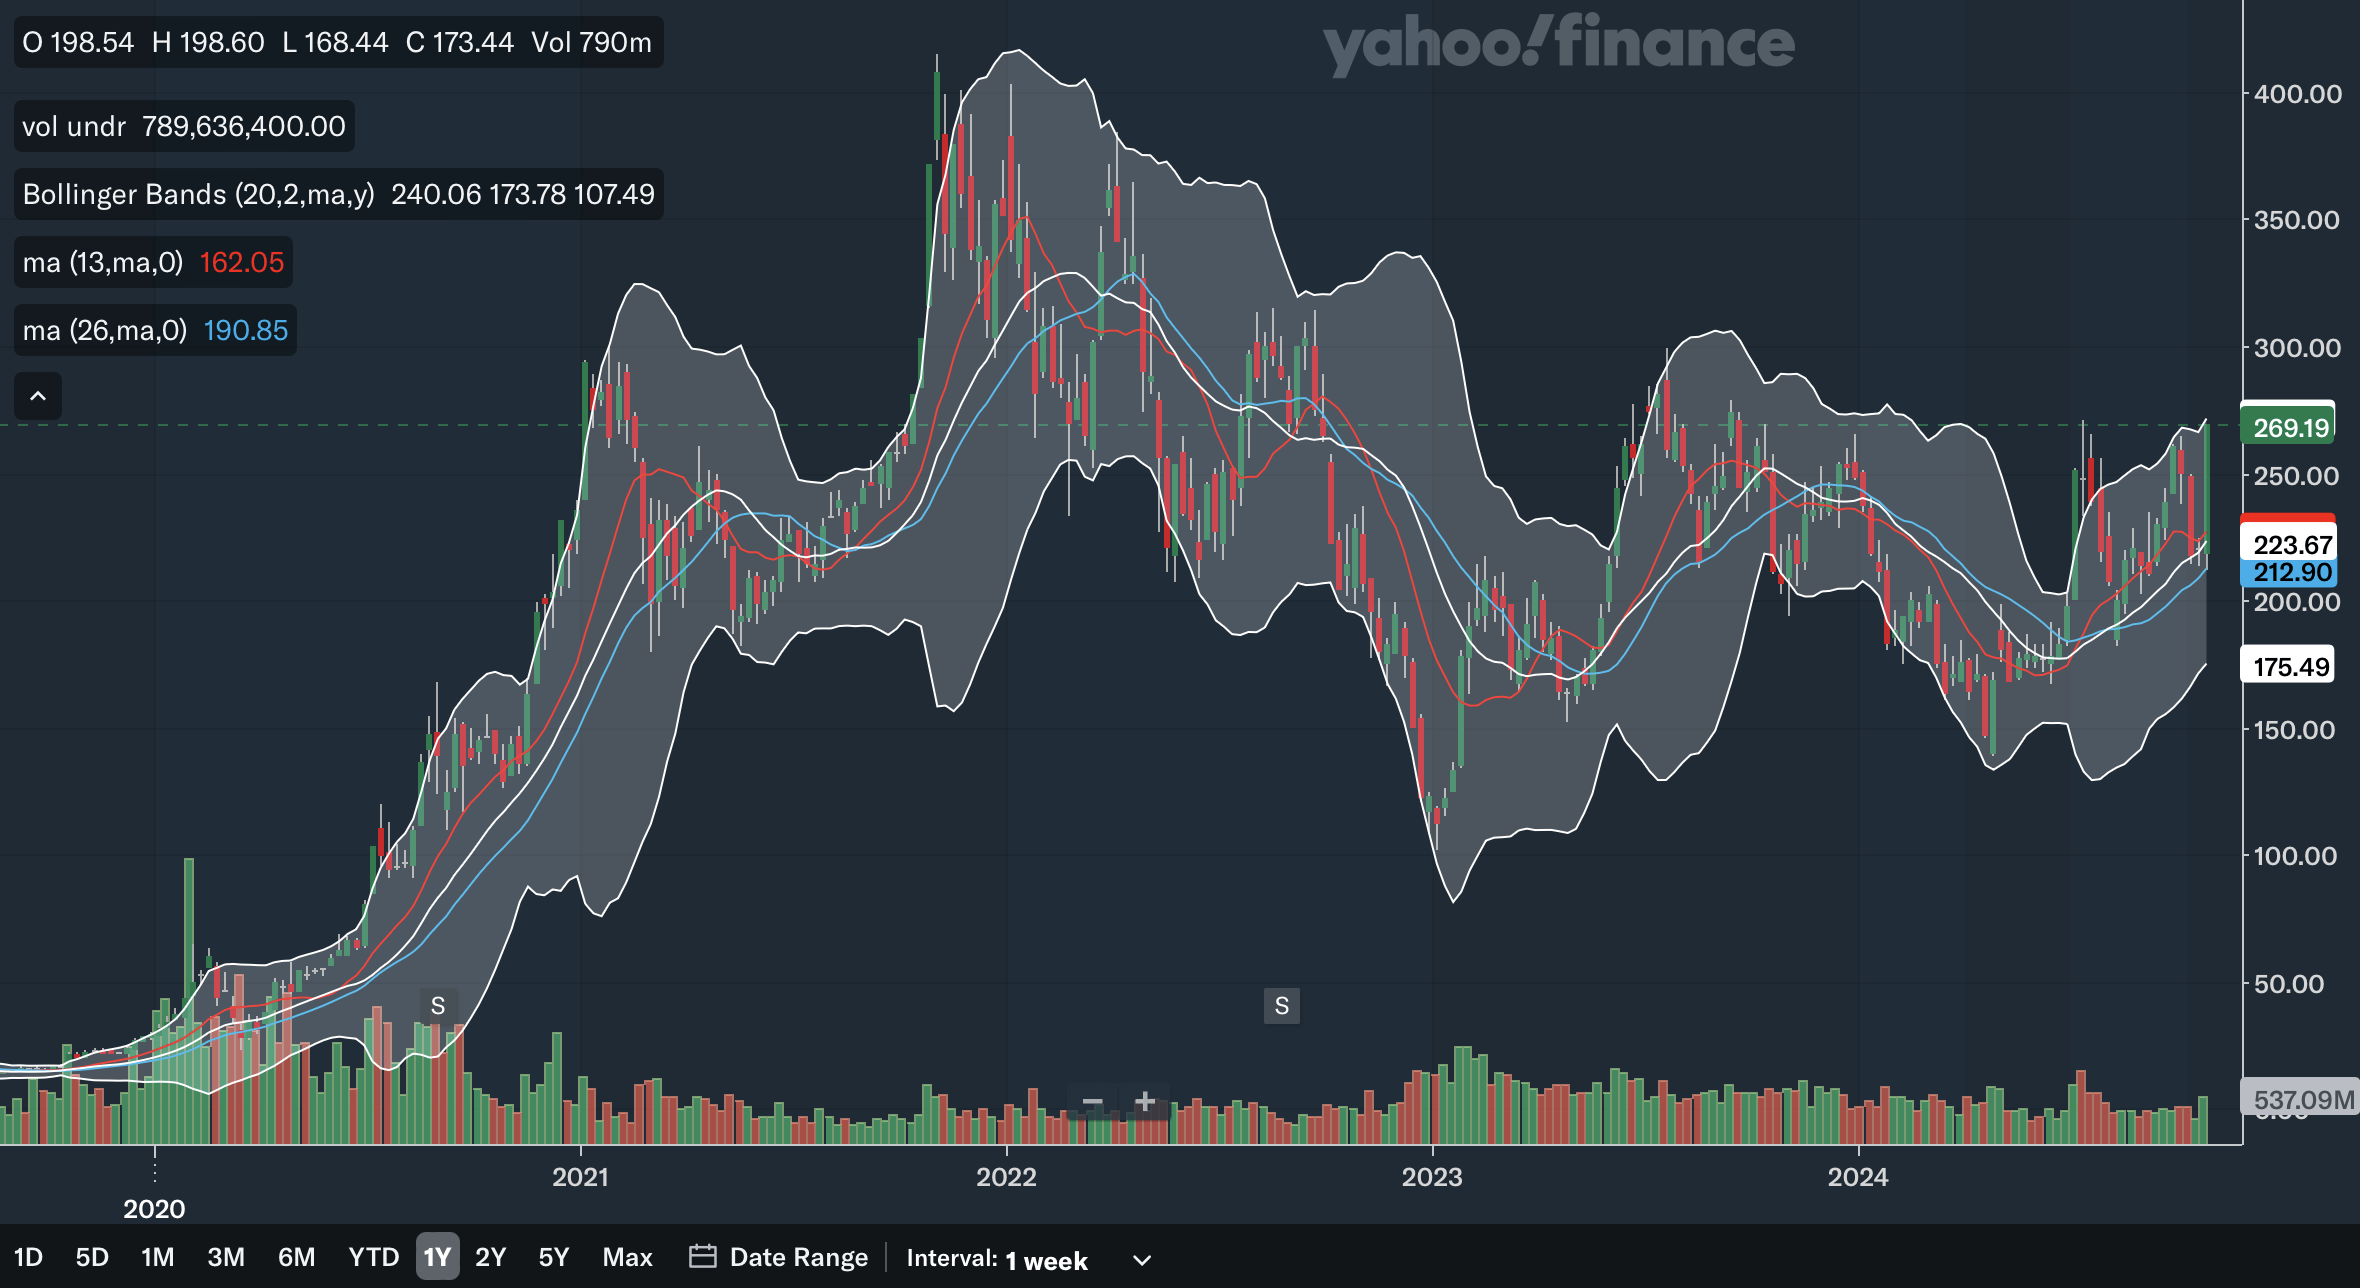Click the zoom in plus icon
Viewport: 2360px width, 1288px height.
point(1145,1102)
